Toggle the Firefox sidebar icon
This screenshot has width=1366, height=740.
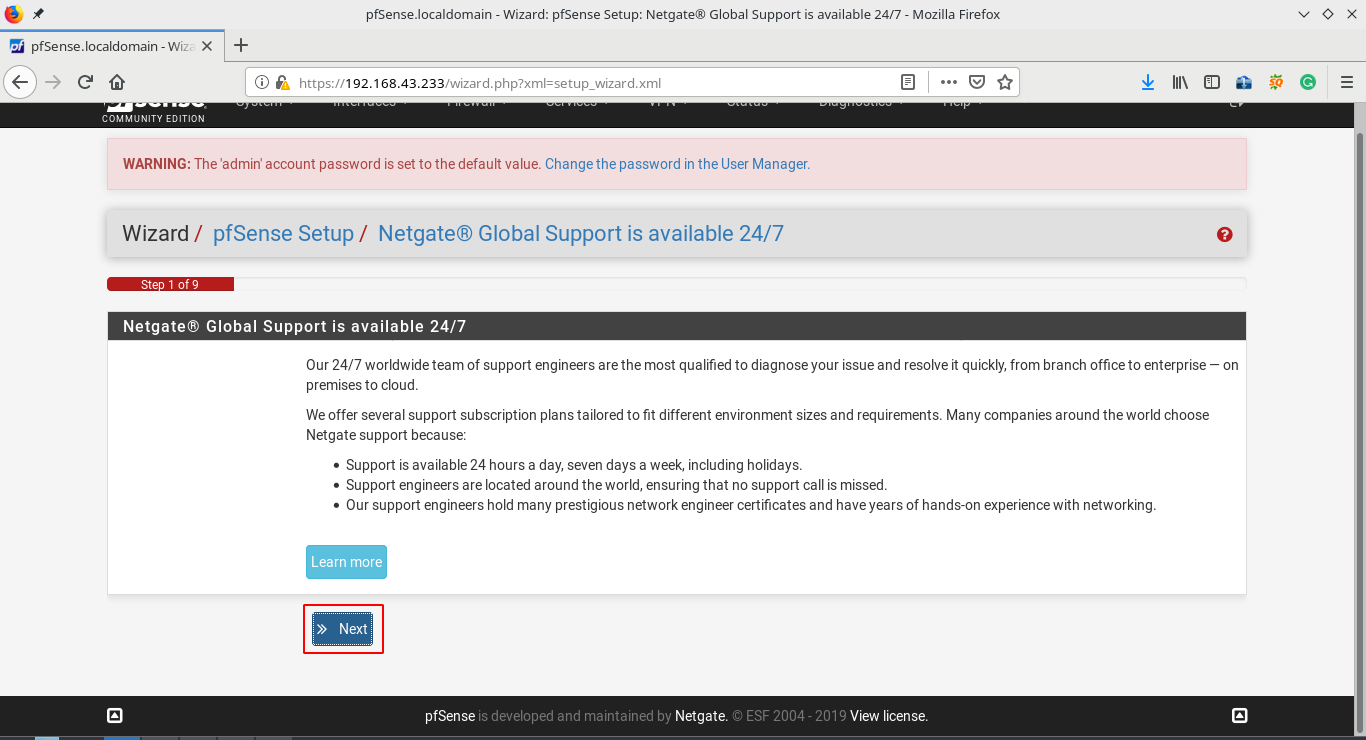coord(1212,83)
